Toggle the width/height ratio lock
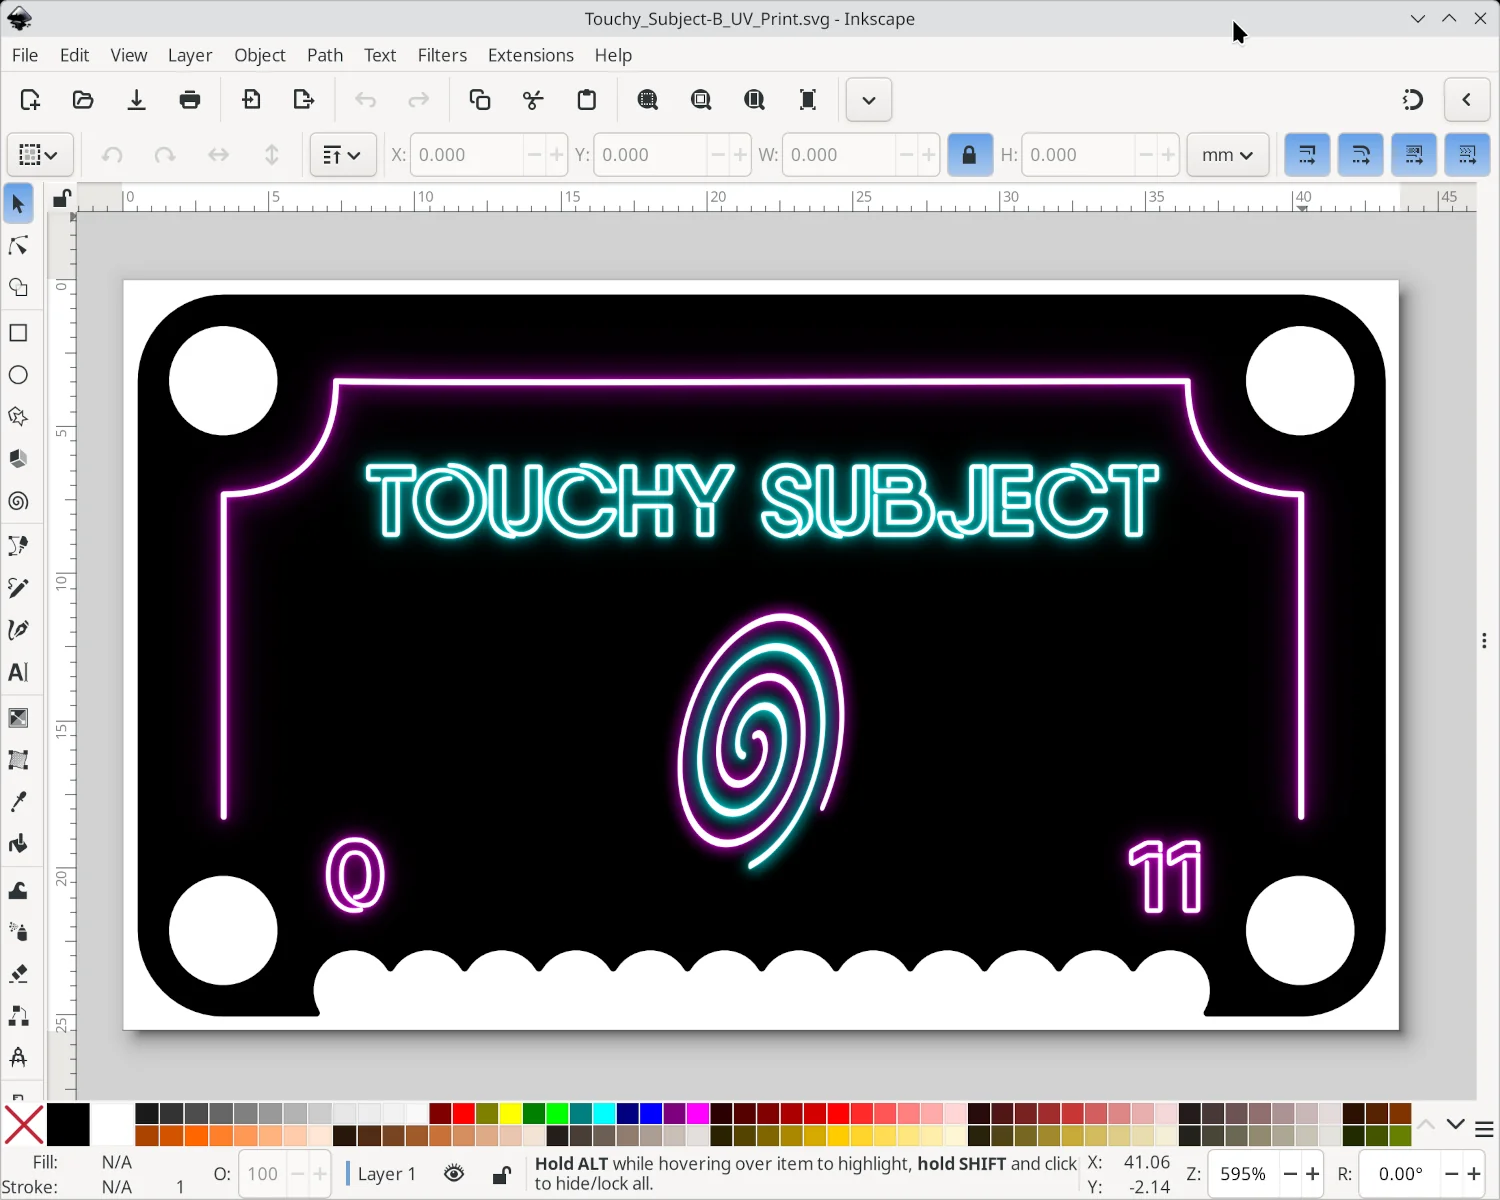The width and height of the screenshot is (1500, 1200). [x=968, y=155]
